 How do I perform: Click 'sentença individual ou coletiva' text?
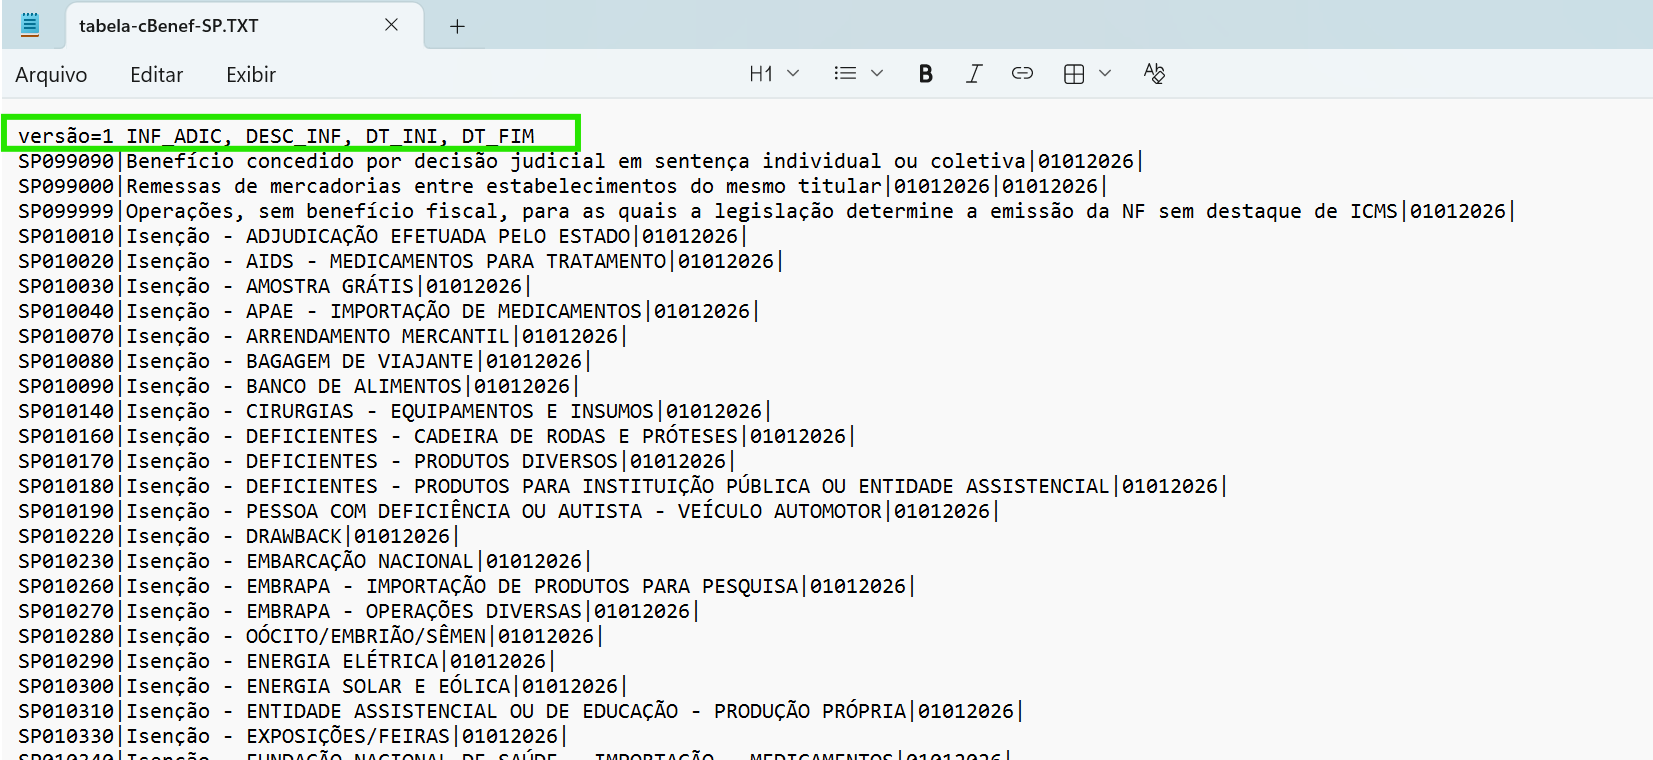click(x=840, y=161)
